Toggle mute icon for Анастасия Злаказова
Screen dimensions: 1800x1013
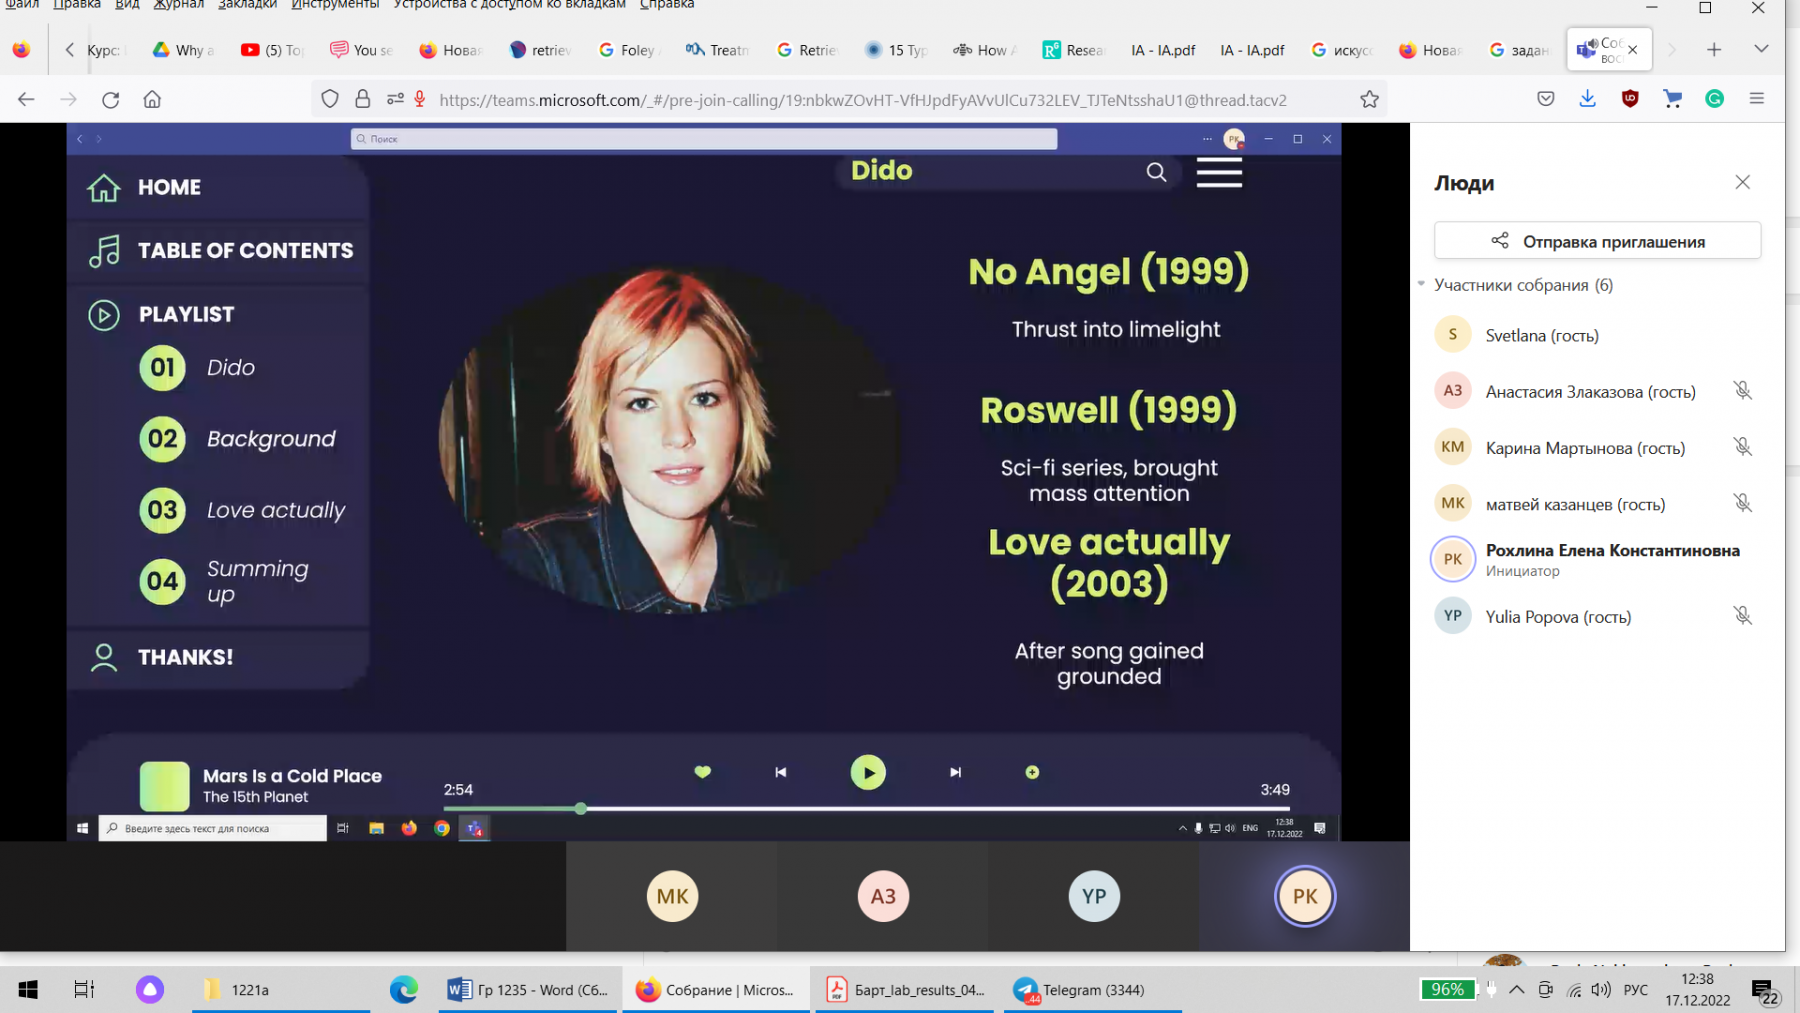pyautogui.click(x=1743, y=391)
